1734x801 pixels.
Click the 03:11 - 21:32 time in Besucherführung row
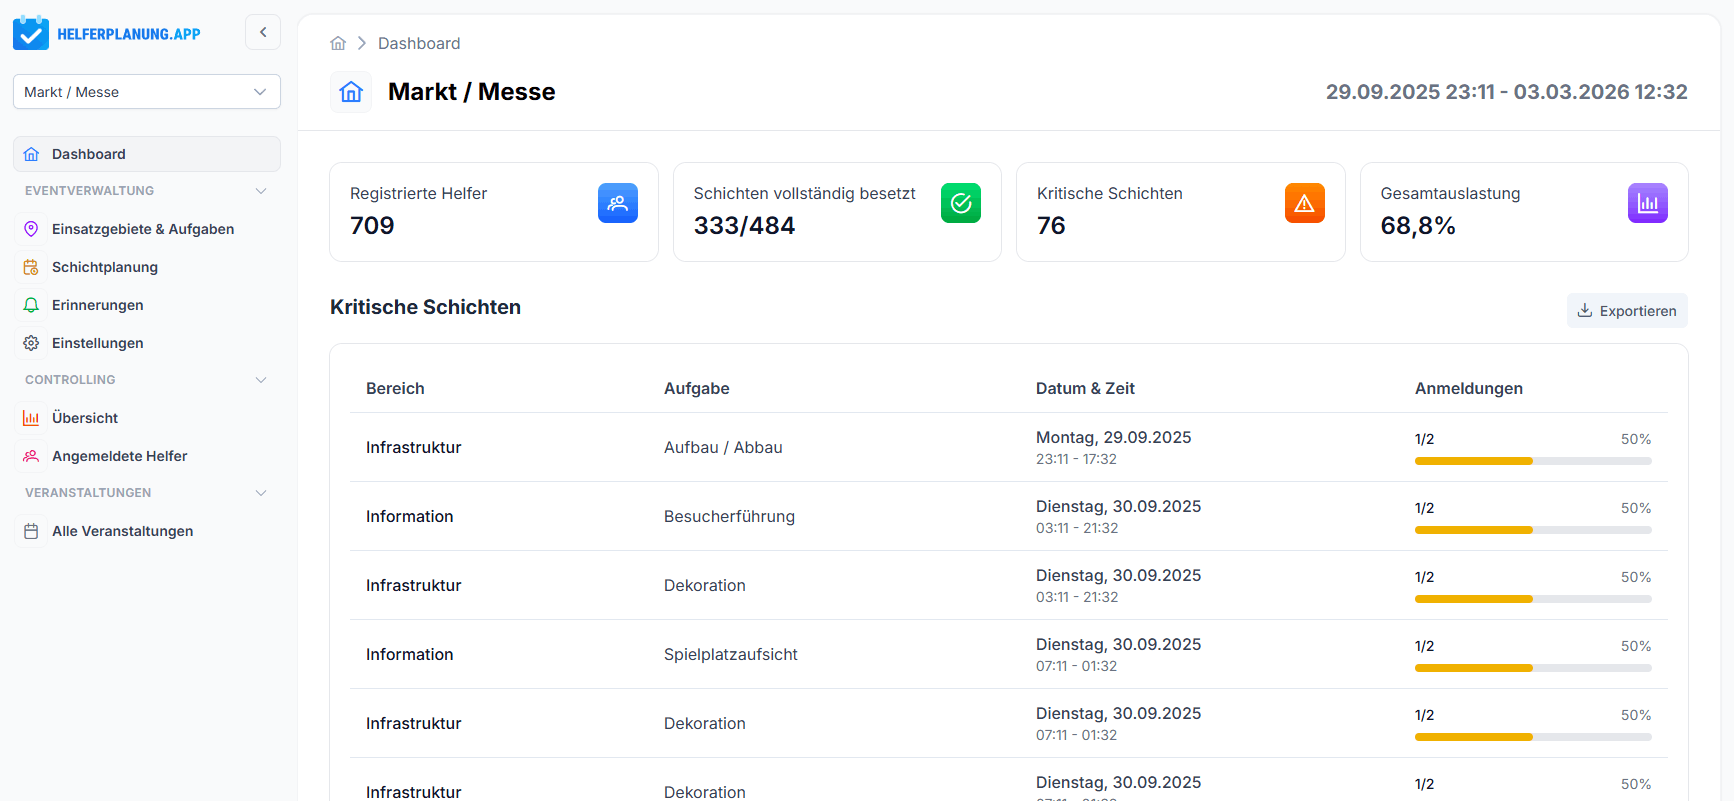pyautogui.click(x=1077, y=528)
